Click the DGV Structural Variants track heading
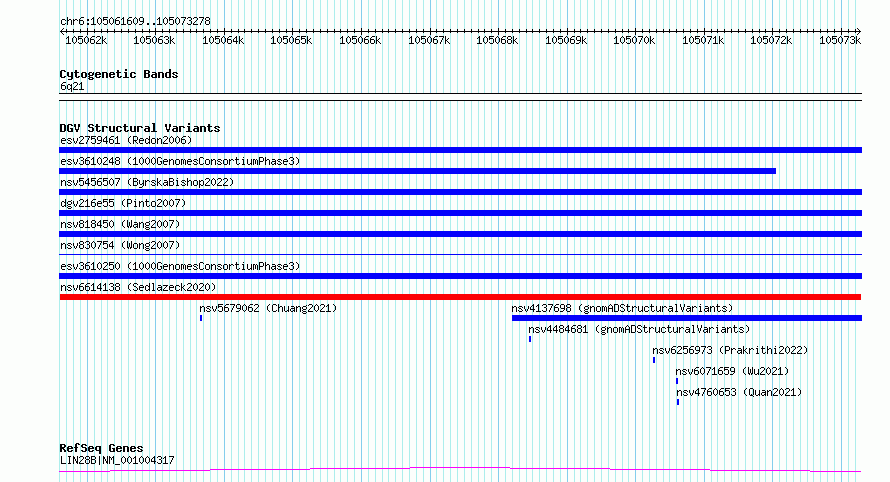 click(140, 128)
